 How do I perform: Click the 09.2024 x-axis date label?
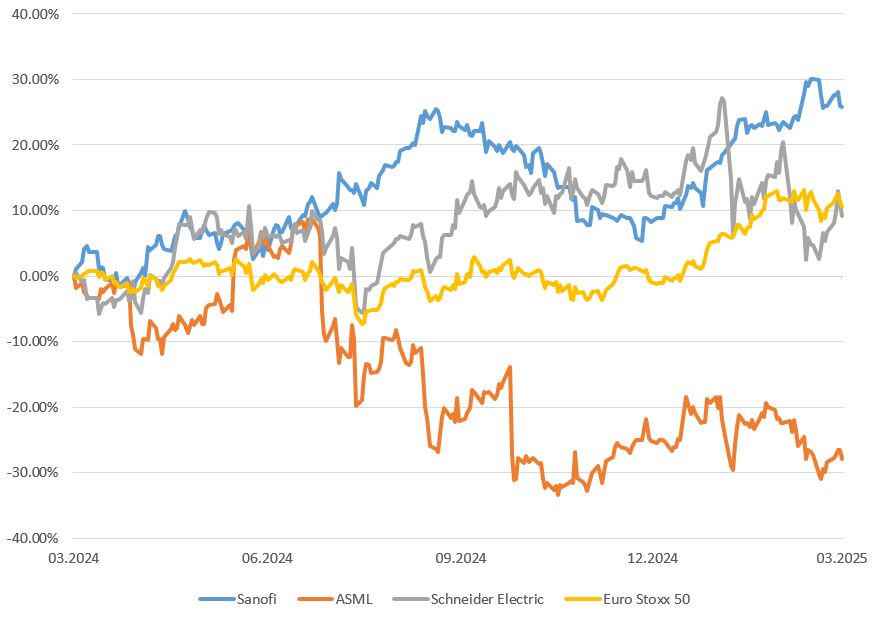(461, 558)
